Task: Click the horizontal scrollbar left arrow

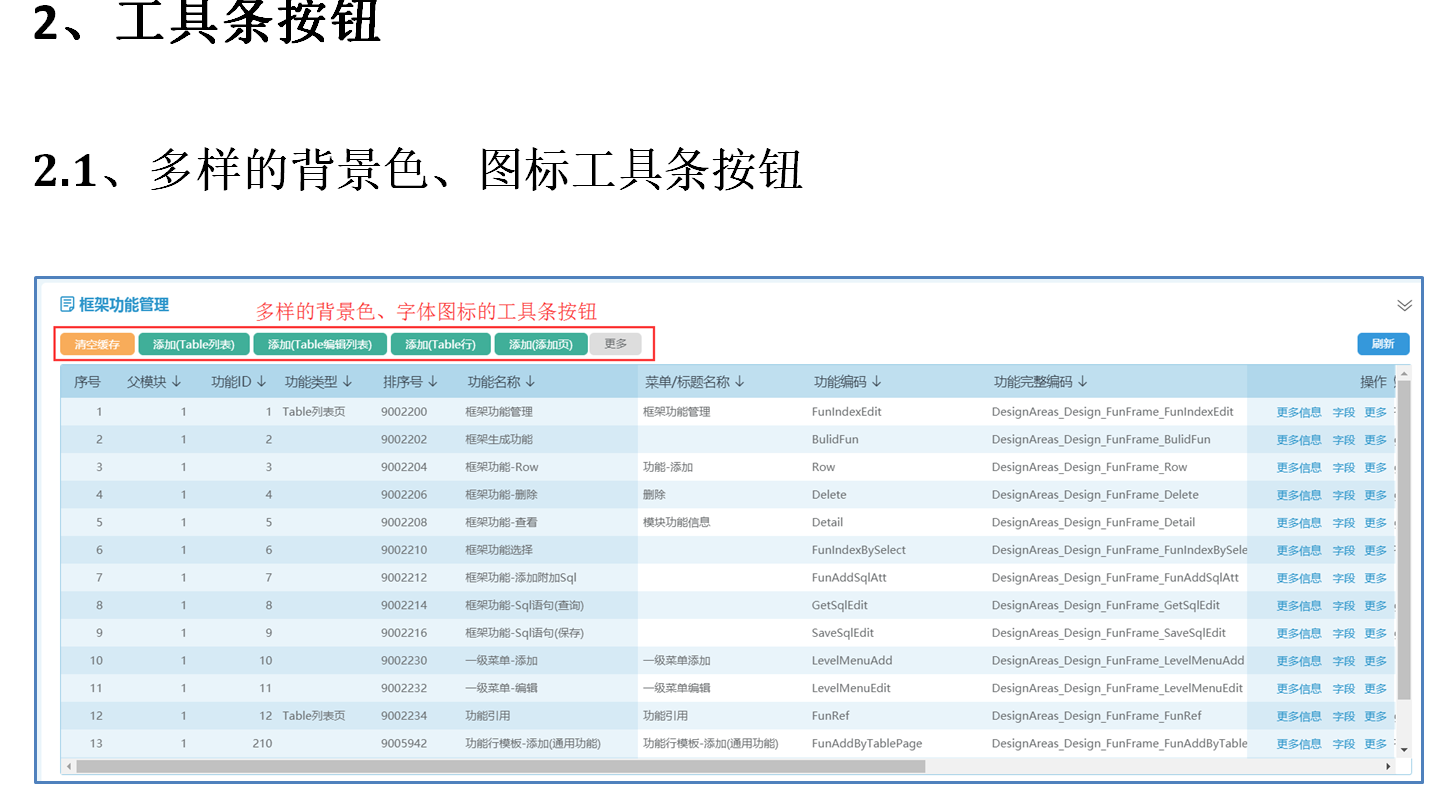Action: (68, 766)
